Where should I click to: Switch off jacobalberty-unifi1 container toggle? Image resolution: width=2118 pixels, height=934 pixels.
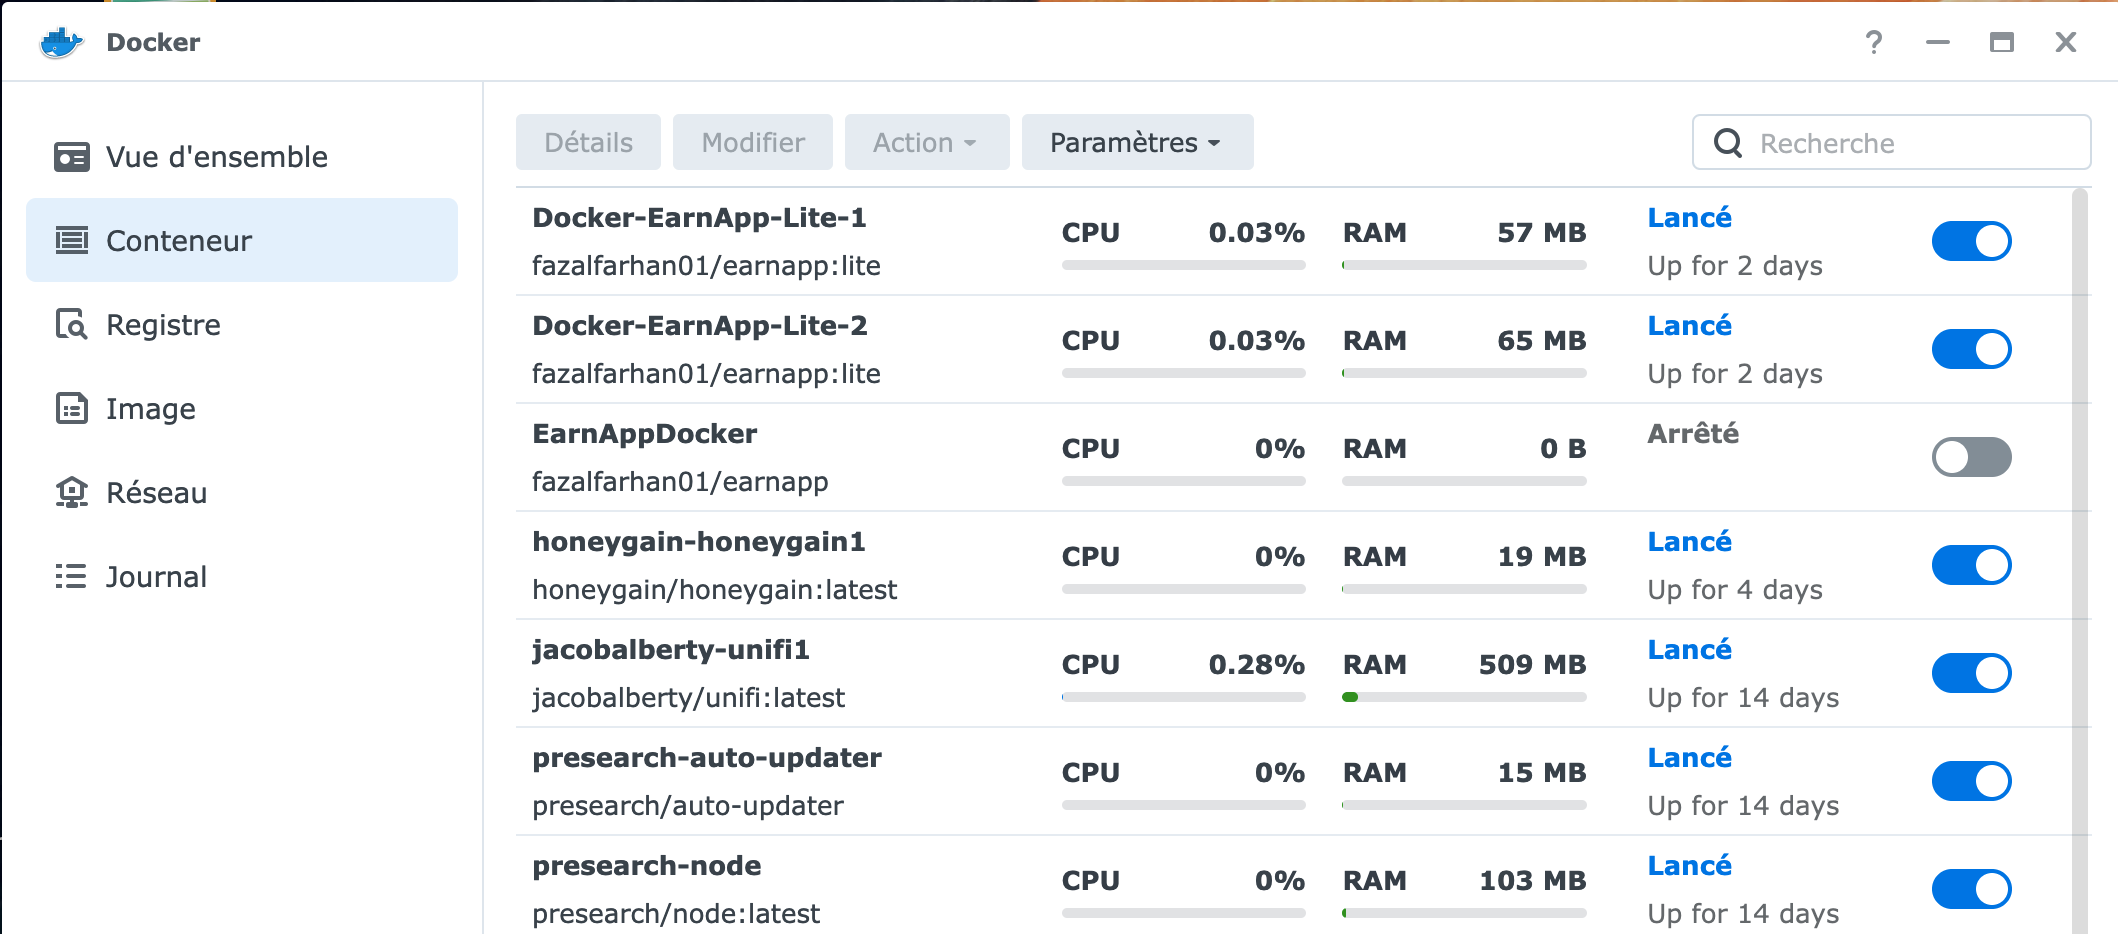[x=1971, y=673]
